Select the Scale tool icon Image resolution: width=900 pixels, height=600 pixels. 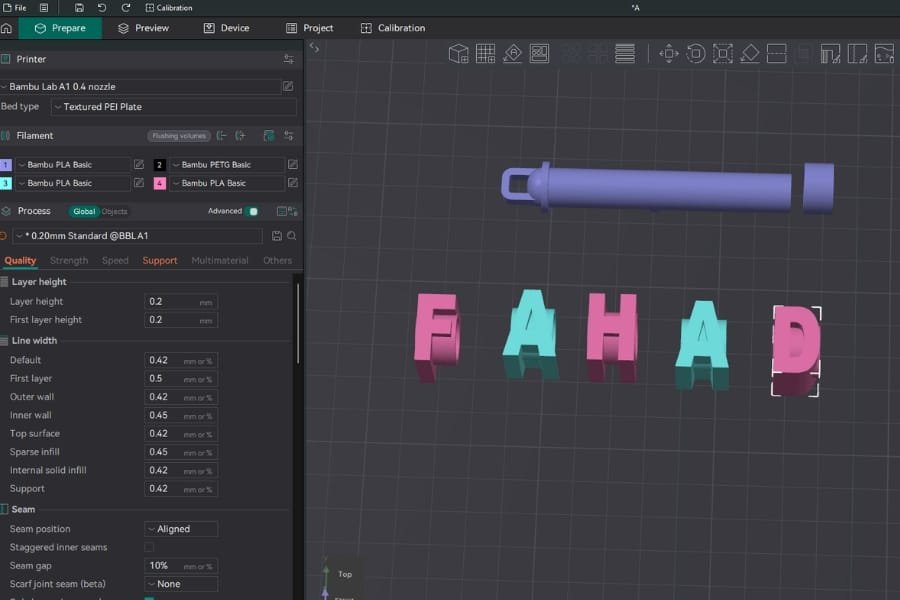[723, 54]
